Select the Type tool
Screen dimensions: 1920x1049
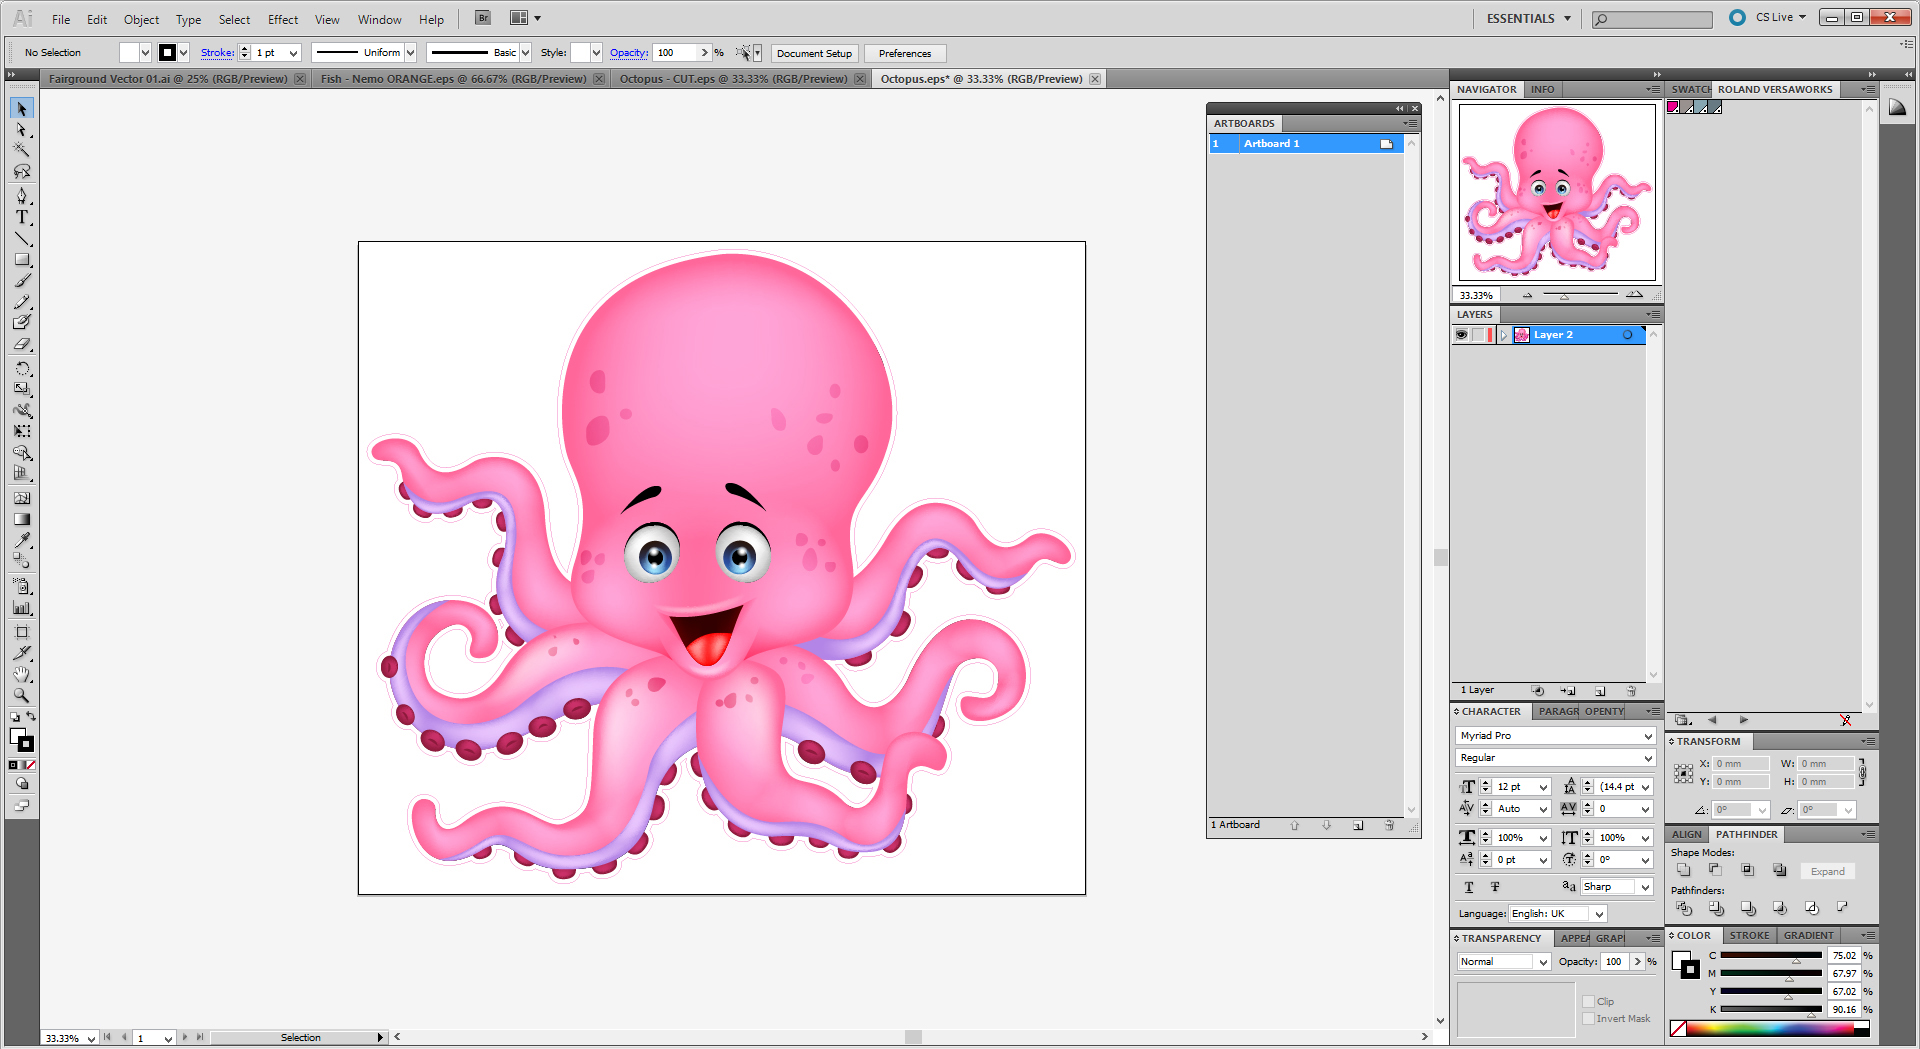point(22,217)
